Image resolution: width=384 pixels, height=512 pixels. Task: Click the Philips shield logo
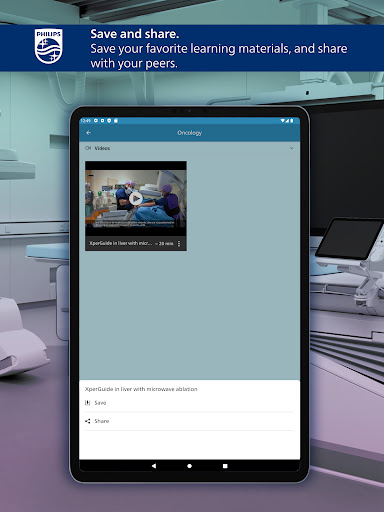coord(49,46)
